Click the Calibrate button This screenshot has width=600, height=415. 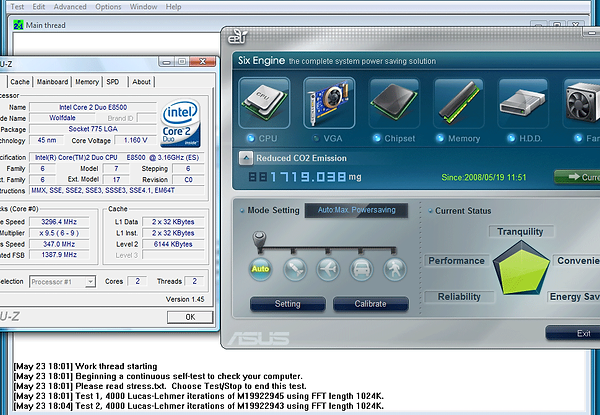click(x=370, y=304)
